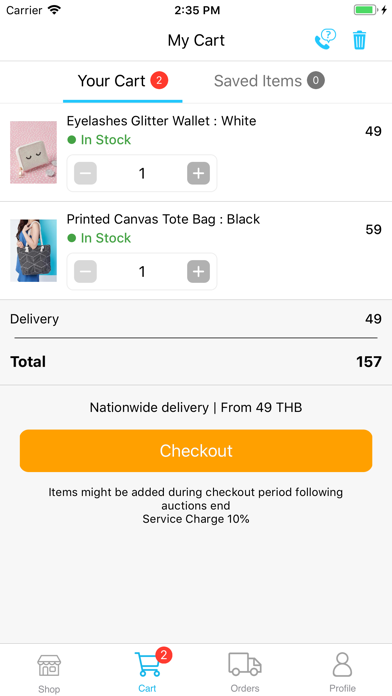
Task: Open the Shop tab in bottom bar
Action: [x=49, y=672]
